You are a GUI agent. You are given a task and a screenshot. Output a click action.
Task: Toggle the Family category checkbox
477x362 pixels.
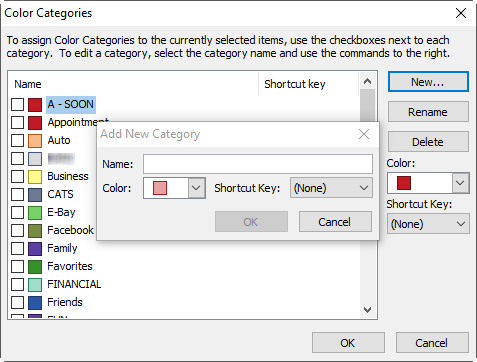point(17,248)
